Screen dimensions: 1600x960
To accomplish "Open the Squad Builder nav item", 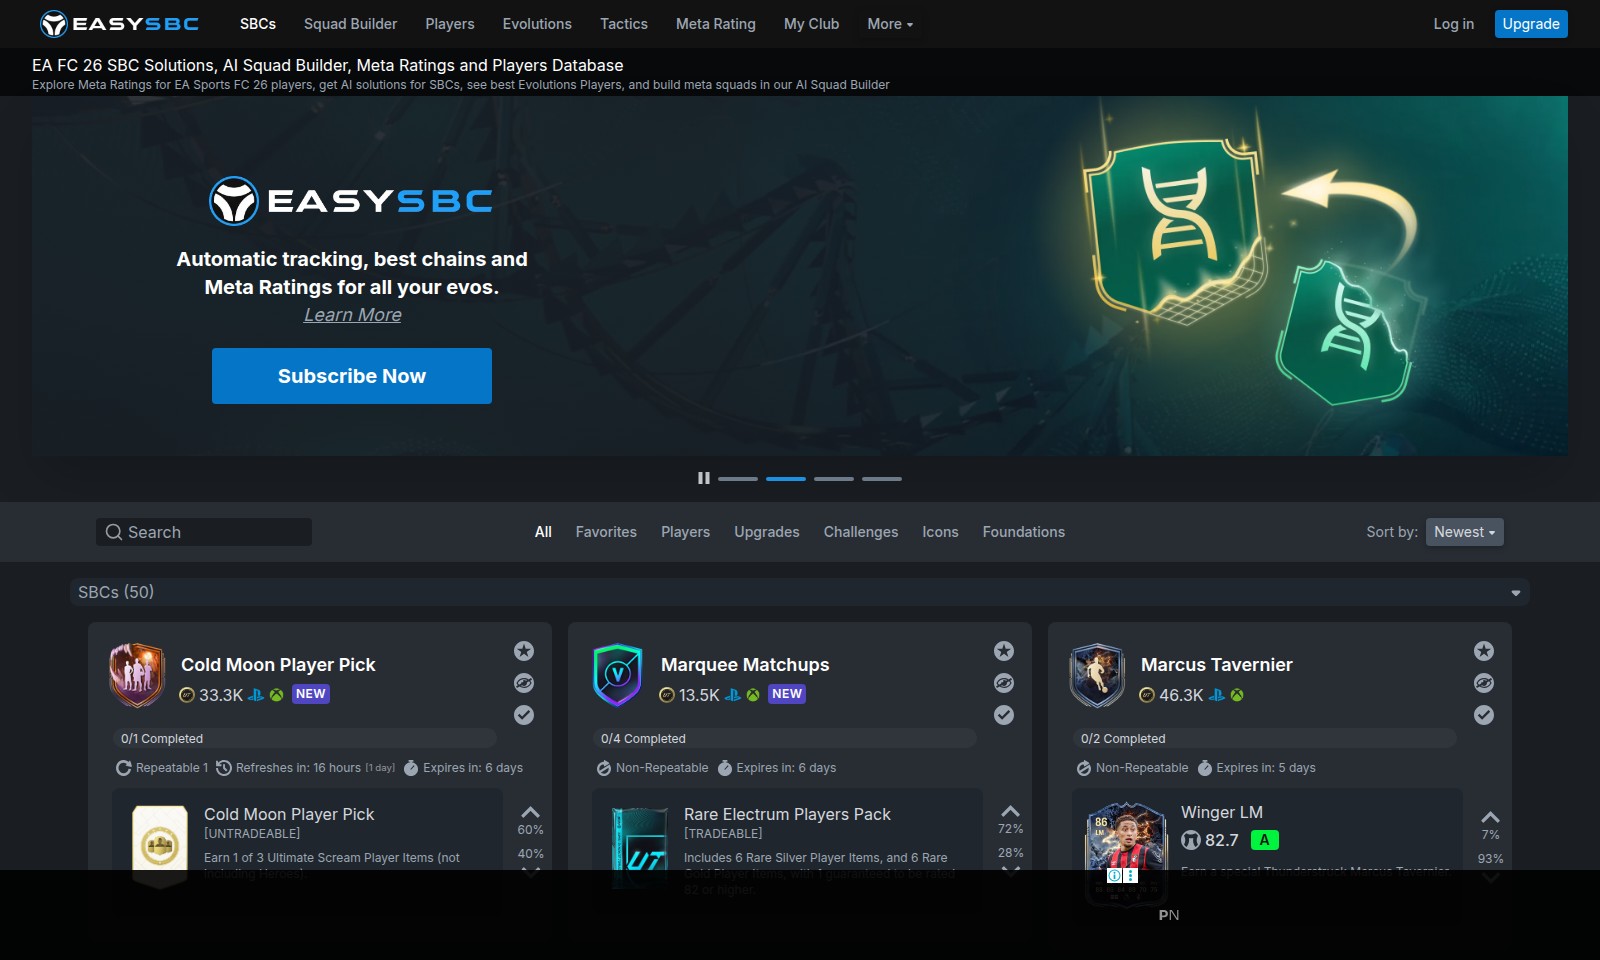I will click(350, 24).
